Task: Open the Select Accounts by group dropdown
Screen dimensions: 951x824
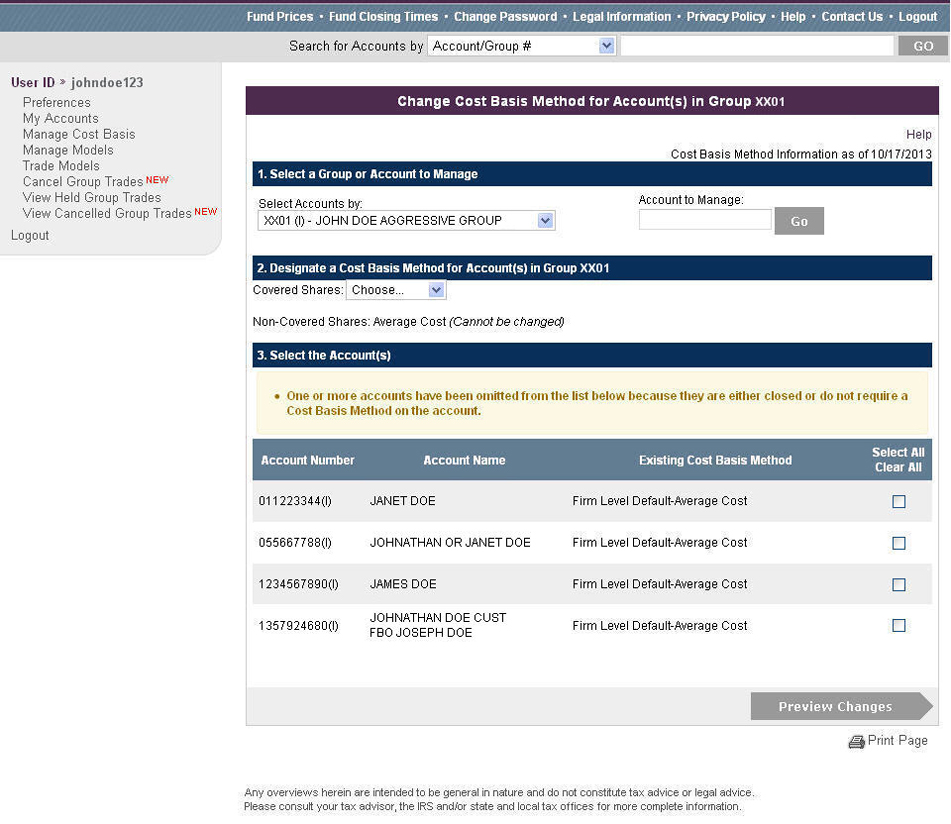Action: (406, 221)
